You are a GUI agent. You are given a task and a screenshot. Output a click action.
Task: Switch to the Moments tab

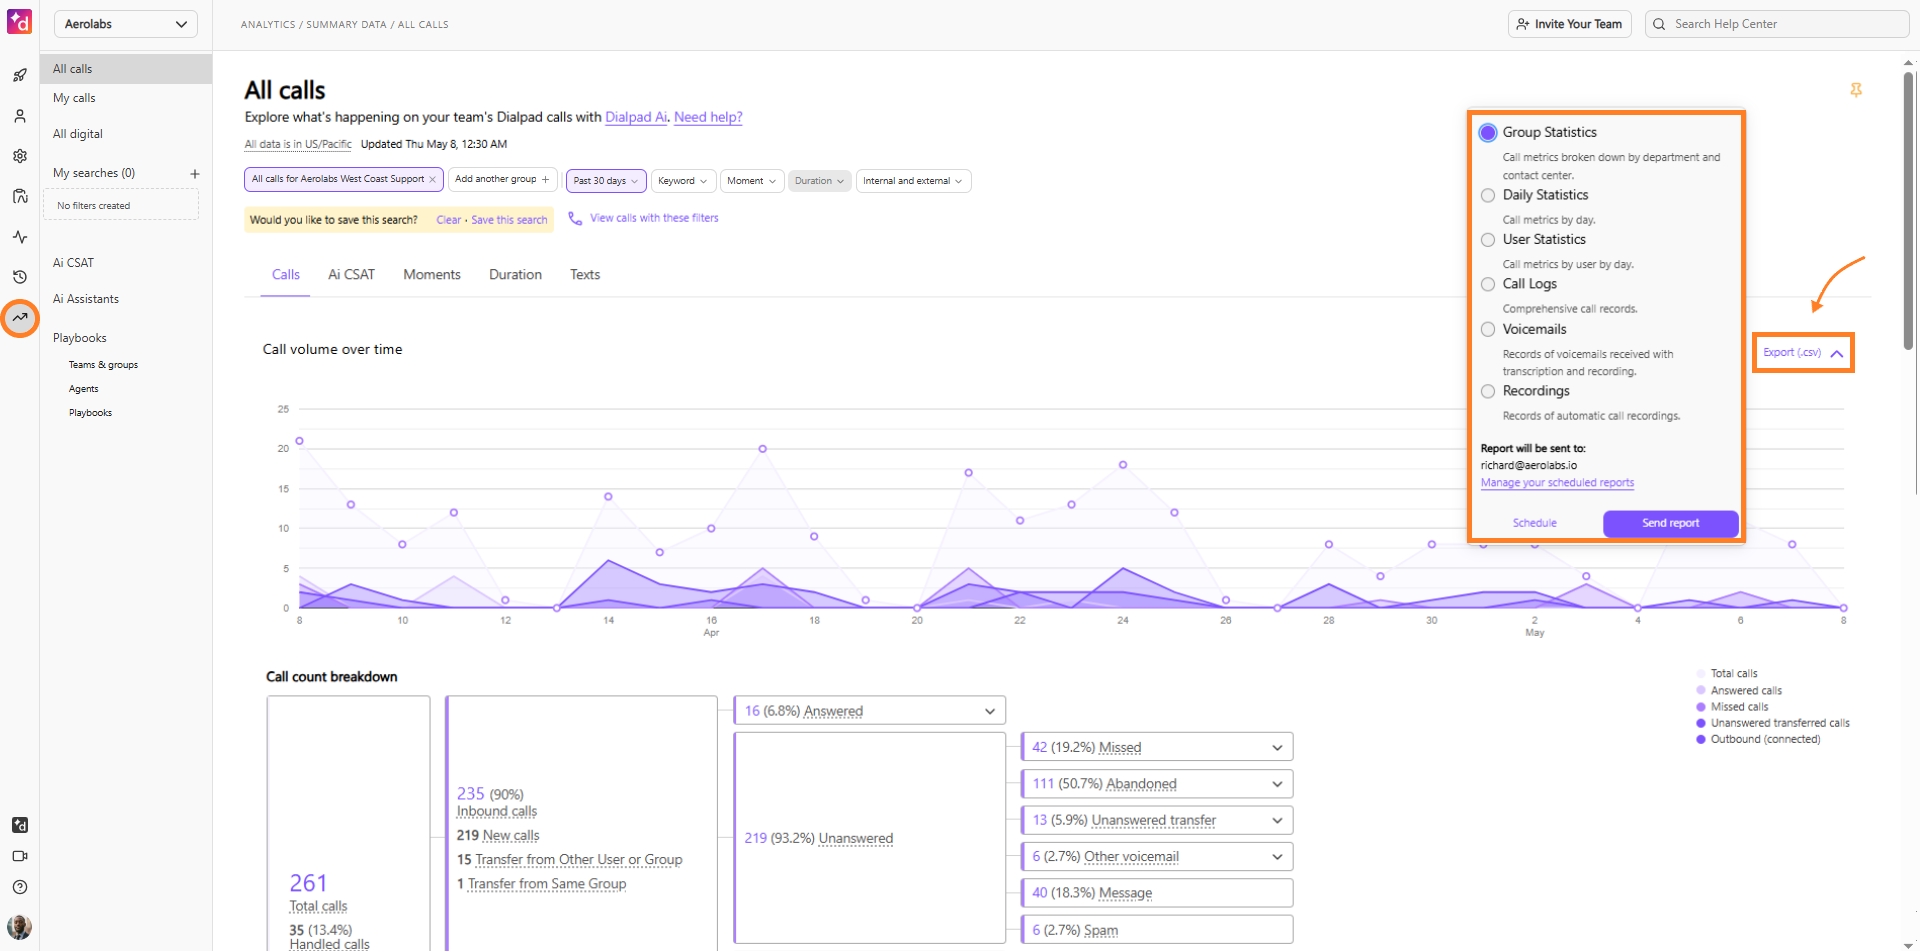432,275
